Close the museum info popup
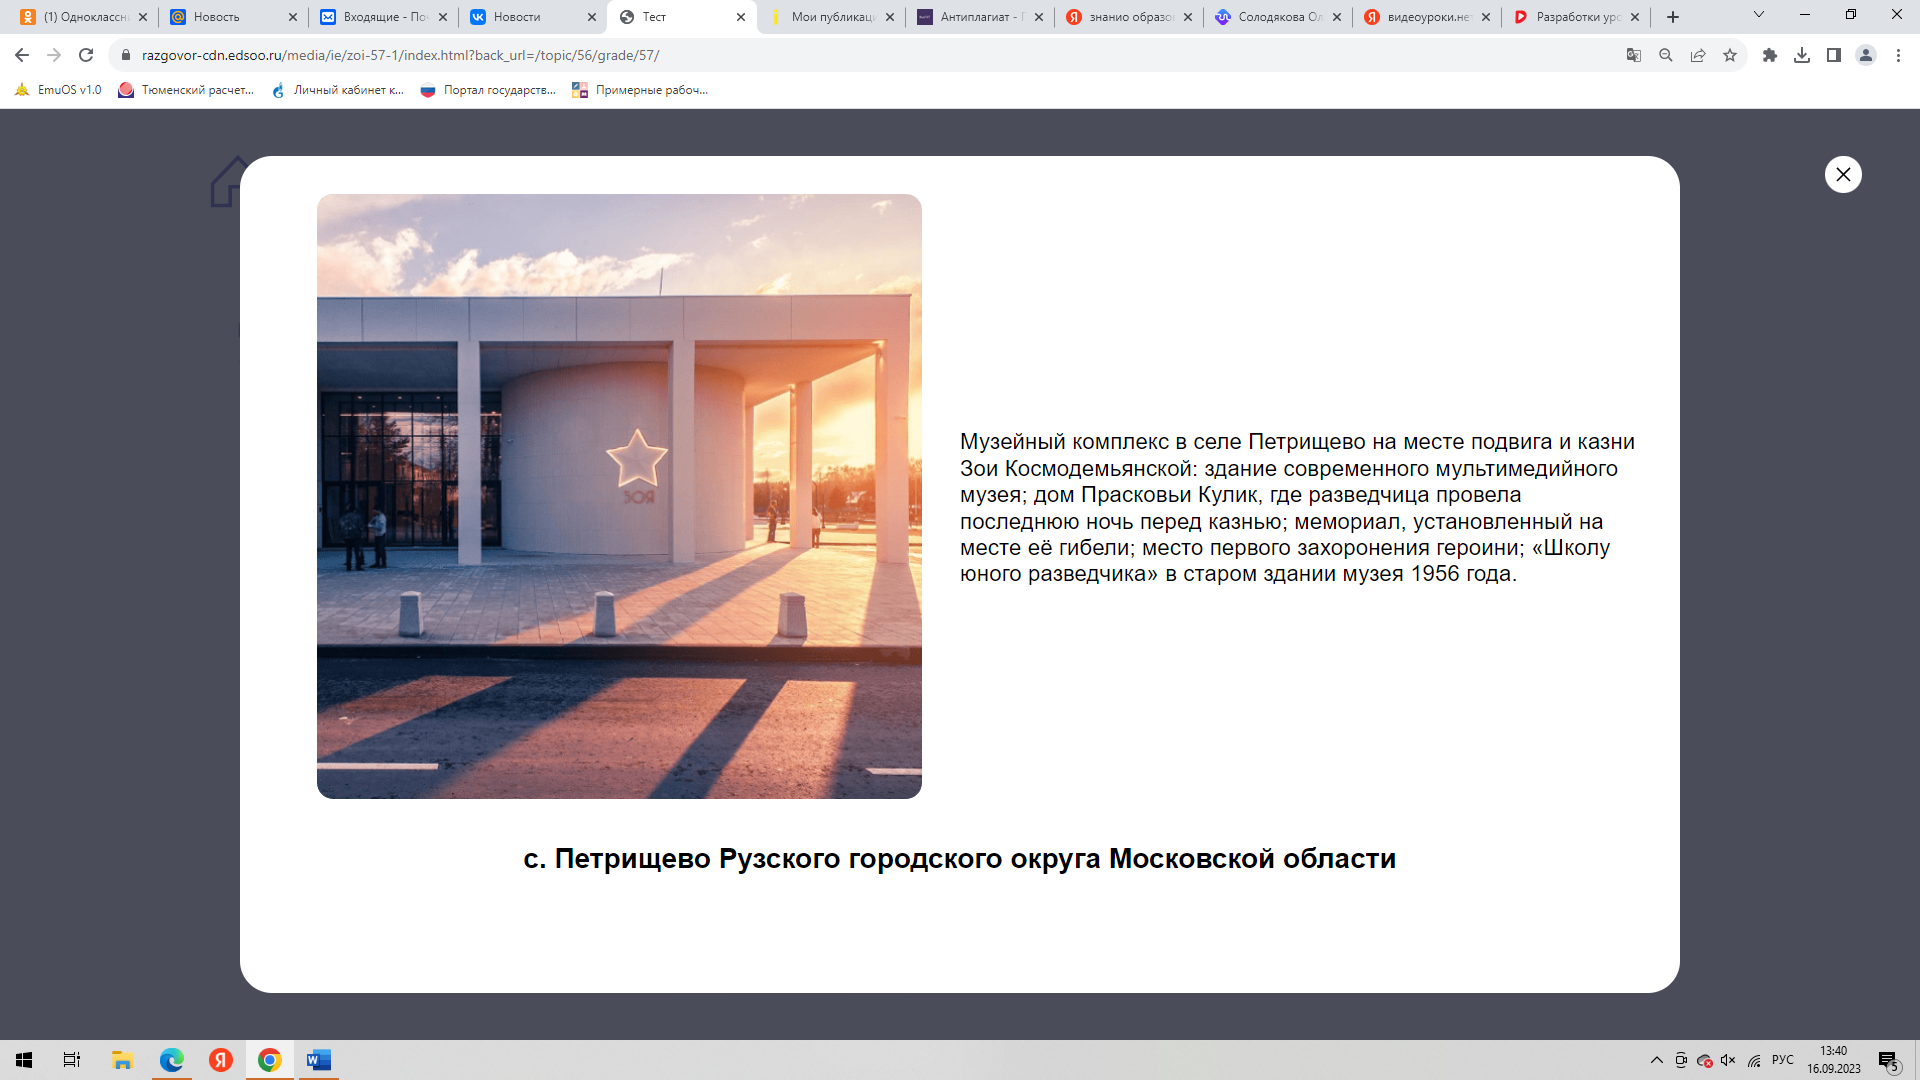The image size is (1920, 1080). 1843,174
